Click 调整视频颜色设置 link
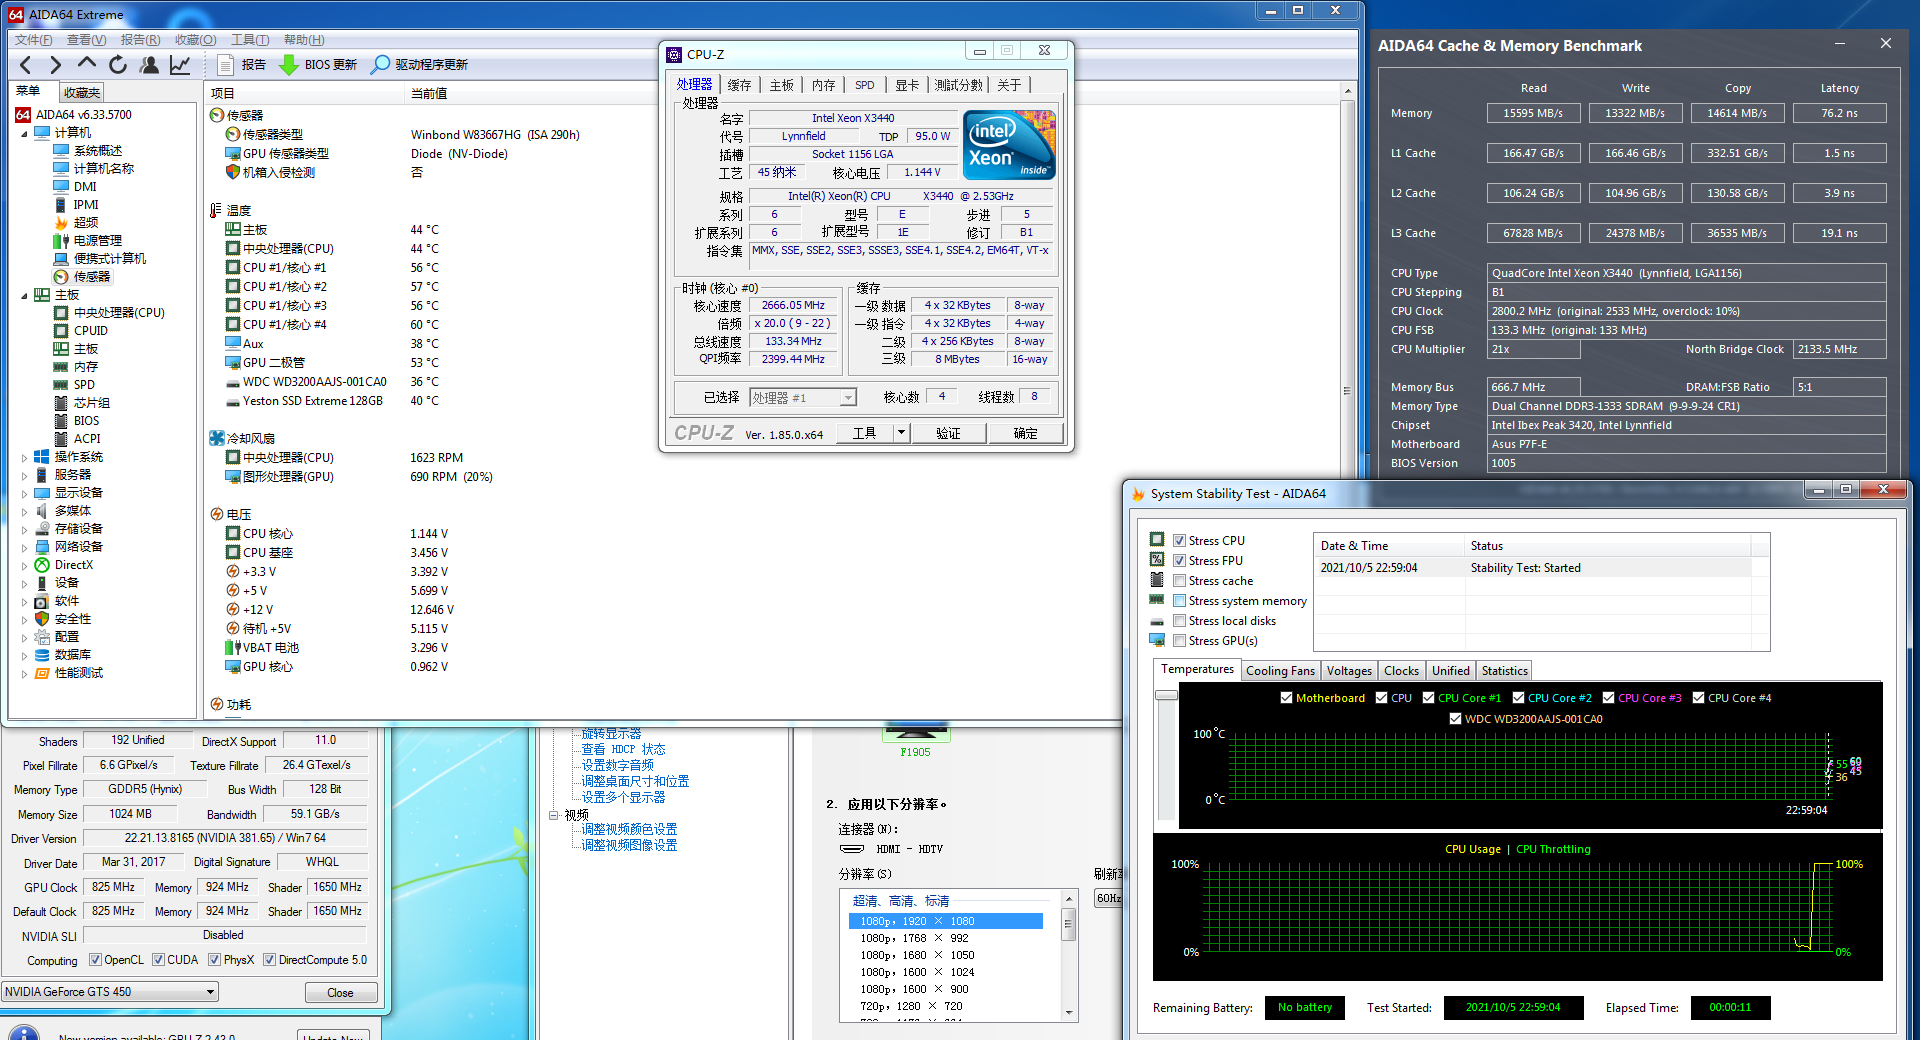This screenshot has width=1920, height=1040. tap(629, 829)
